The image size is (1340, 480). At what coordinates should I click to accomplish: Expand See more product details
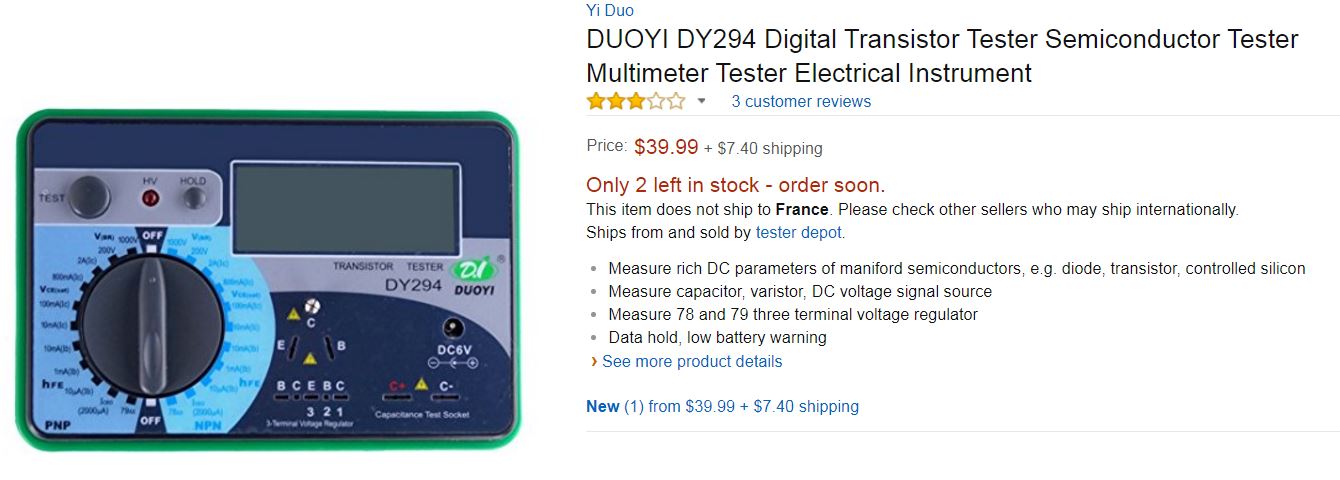pos(692,361)
